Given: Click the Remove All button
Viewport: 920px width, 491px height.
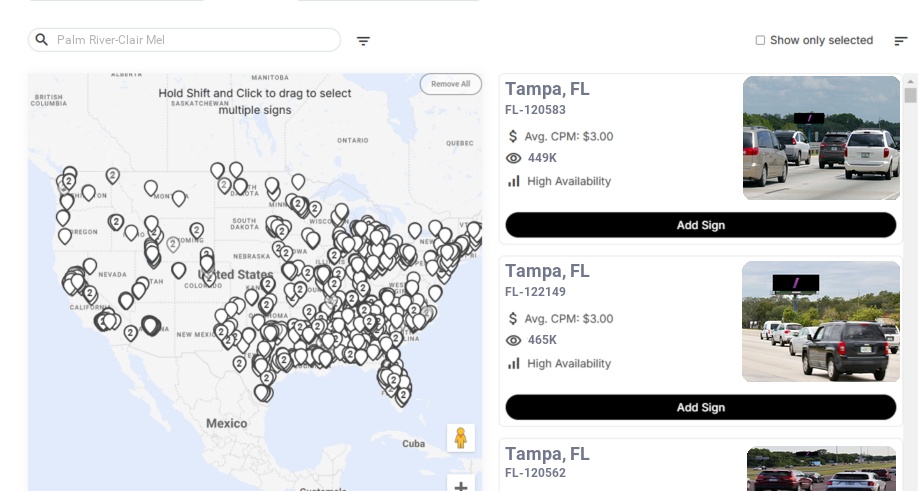Looking at the screenshot, I should (x=450, y=84).
